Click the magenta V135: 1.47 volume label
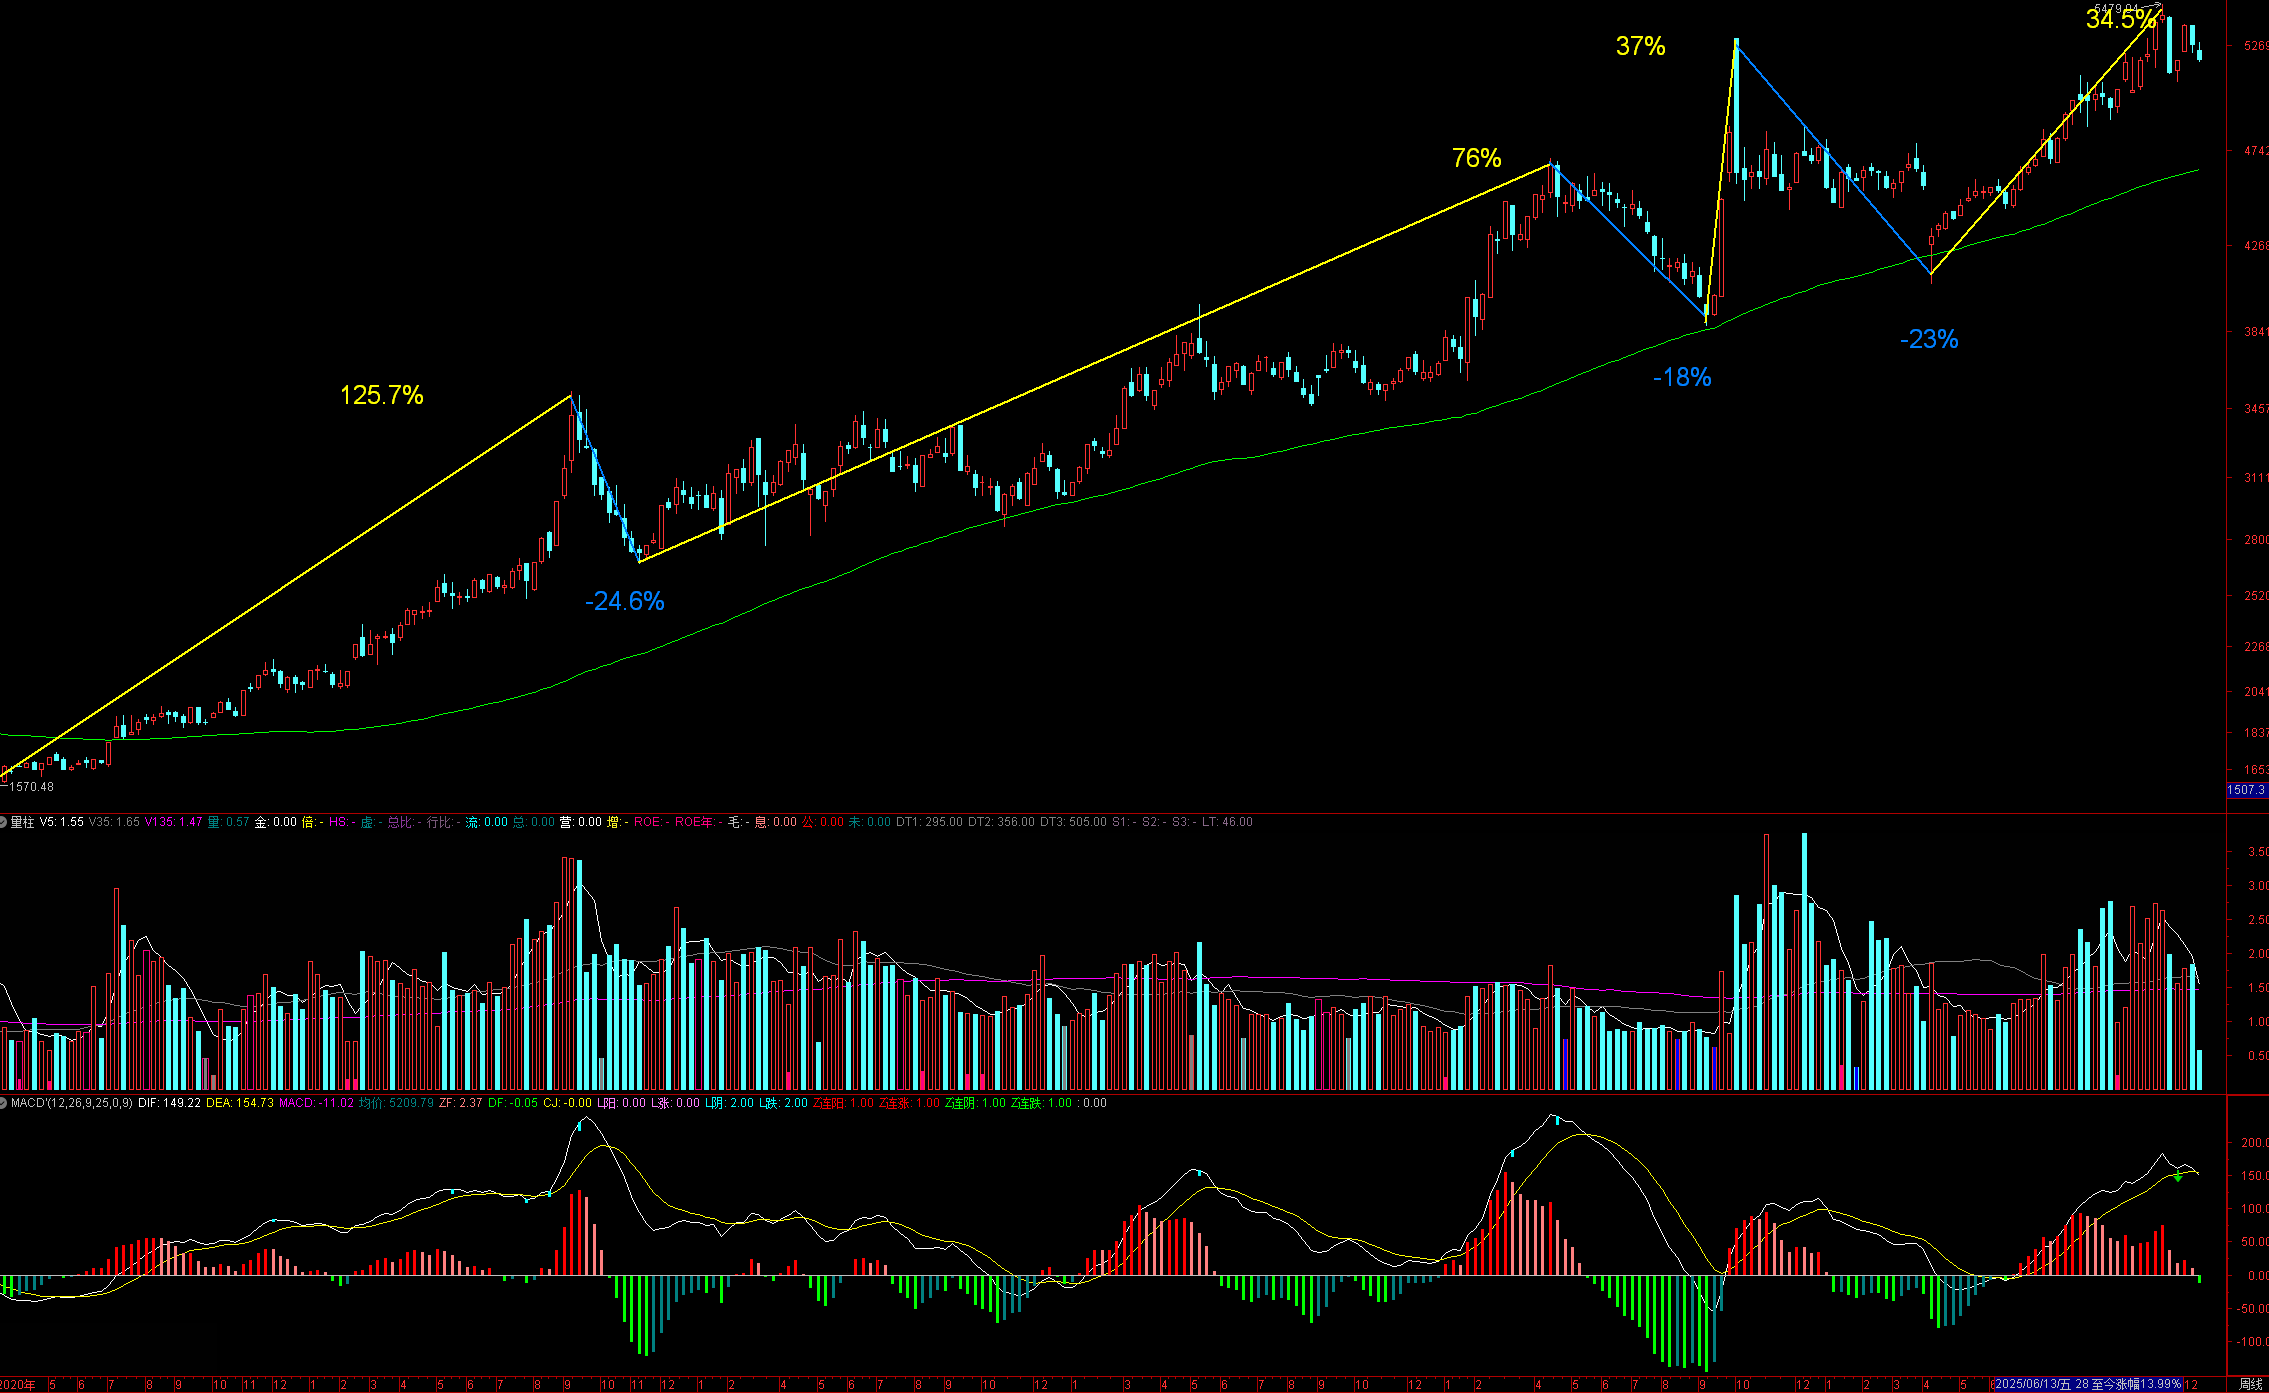 [173, 822]
